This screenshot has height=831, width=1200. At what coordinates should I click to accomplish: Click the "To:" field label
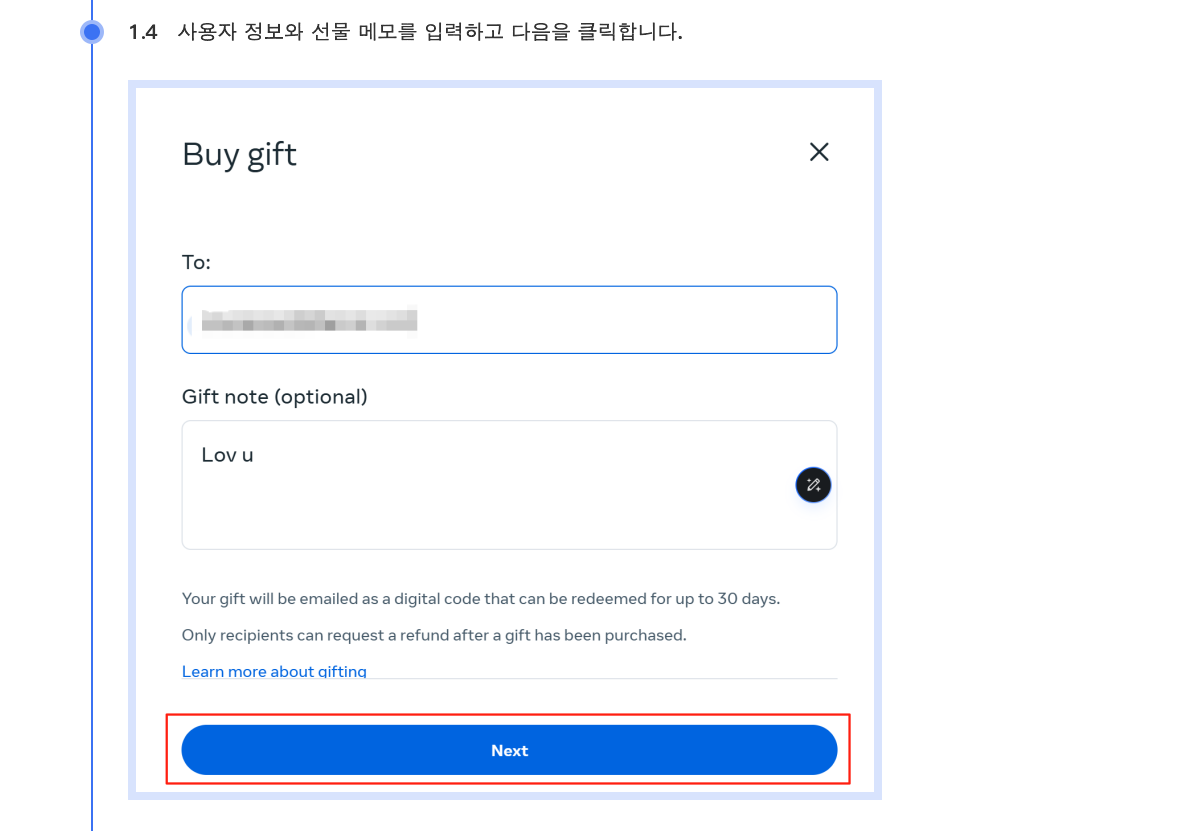(196, 262)
